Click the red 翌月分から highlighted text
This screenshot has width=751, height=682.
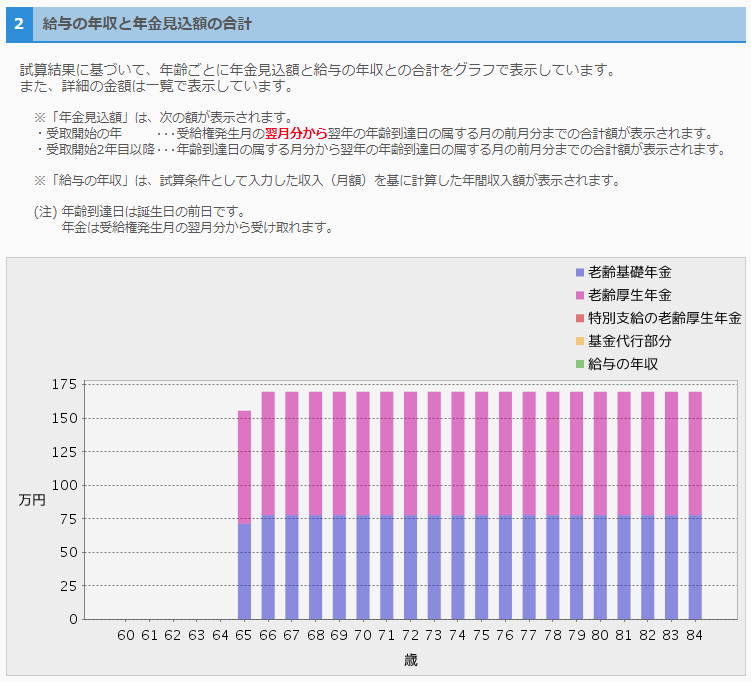296,133
